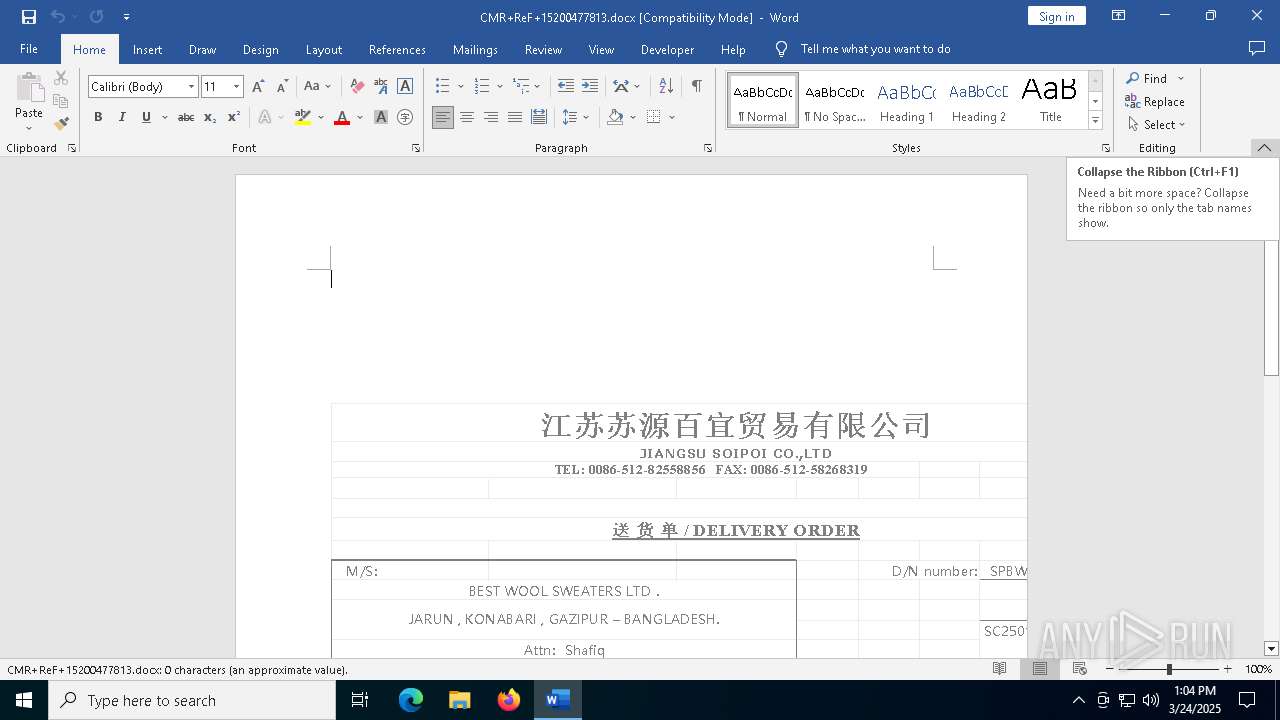Toggle Strikethrough formatting

click(186, 118)
